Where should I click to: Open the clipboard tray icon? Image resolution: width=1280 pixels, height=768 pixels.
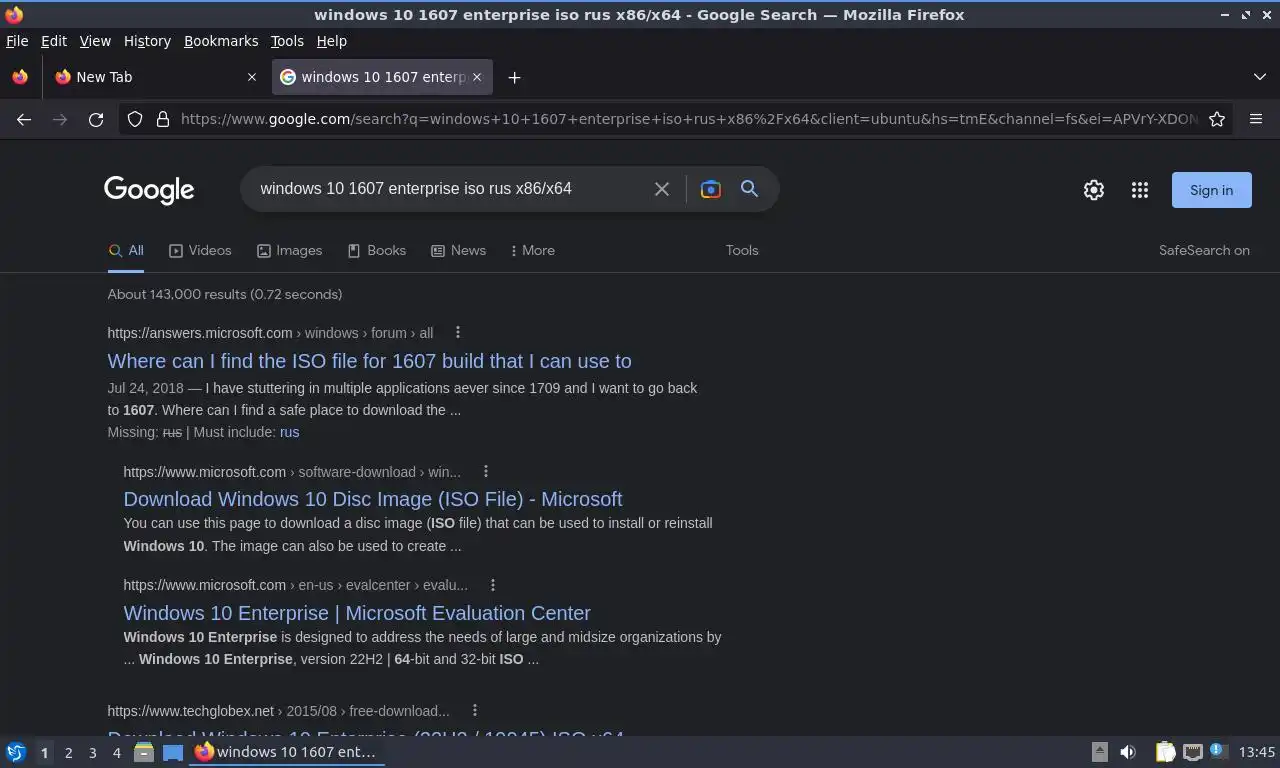coord(1165,752)
